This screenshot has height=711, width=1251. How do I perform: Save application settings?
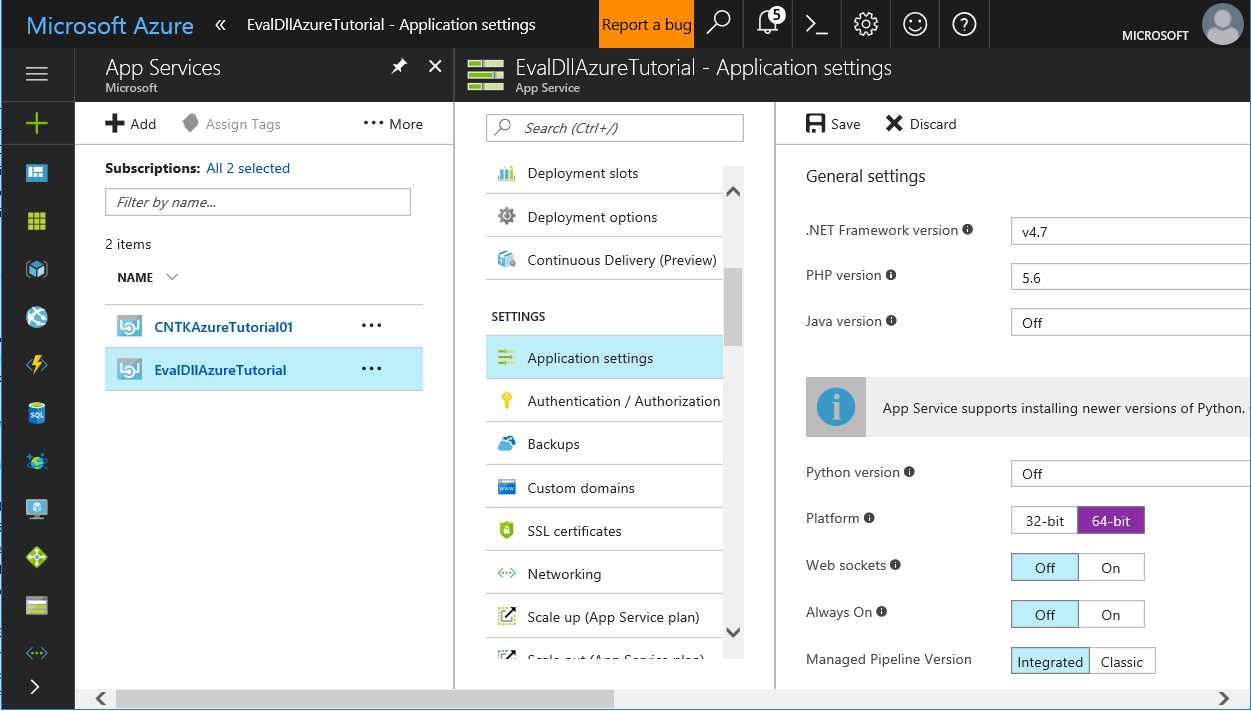833,124
